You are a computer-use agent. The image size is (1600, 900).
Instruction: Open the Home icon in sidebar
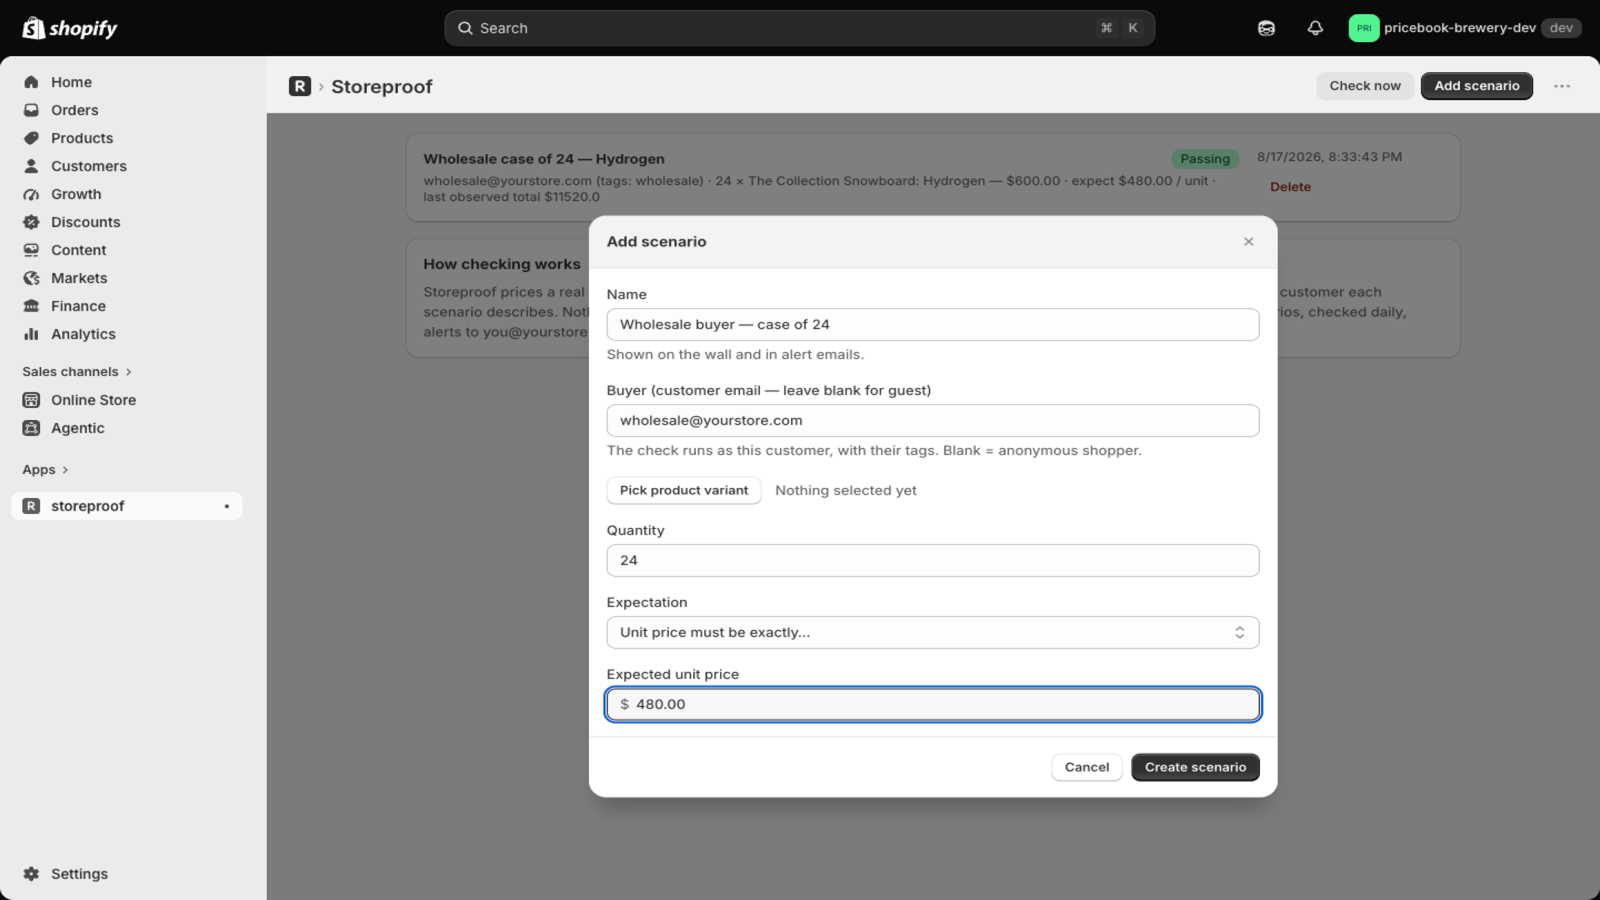click(31, 82)
